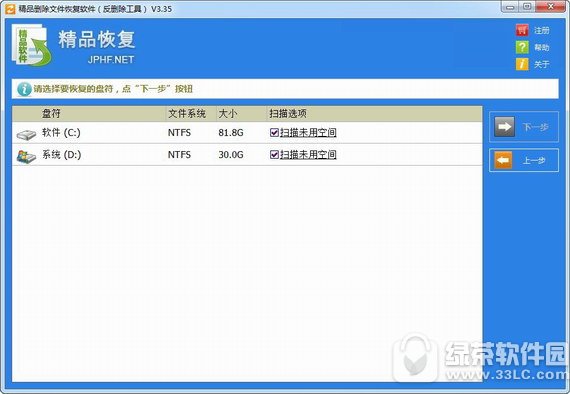Select the 软件 (C:) drive row
This screenshot has width=570, height=394.
click(x=247, y=133)
